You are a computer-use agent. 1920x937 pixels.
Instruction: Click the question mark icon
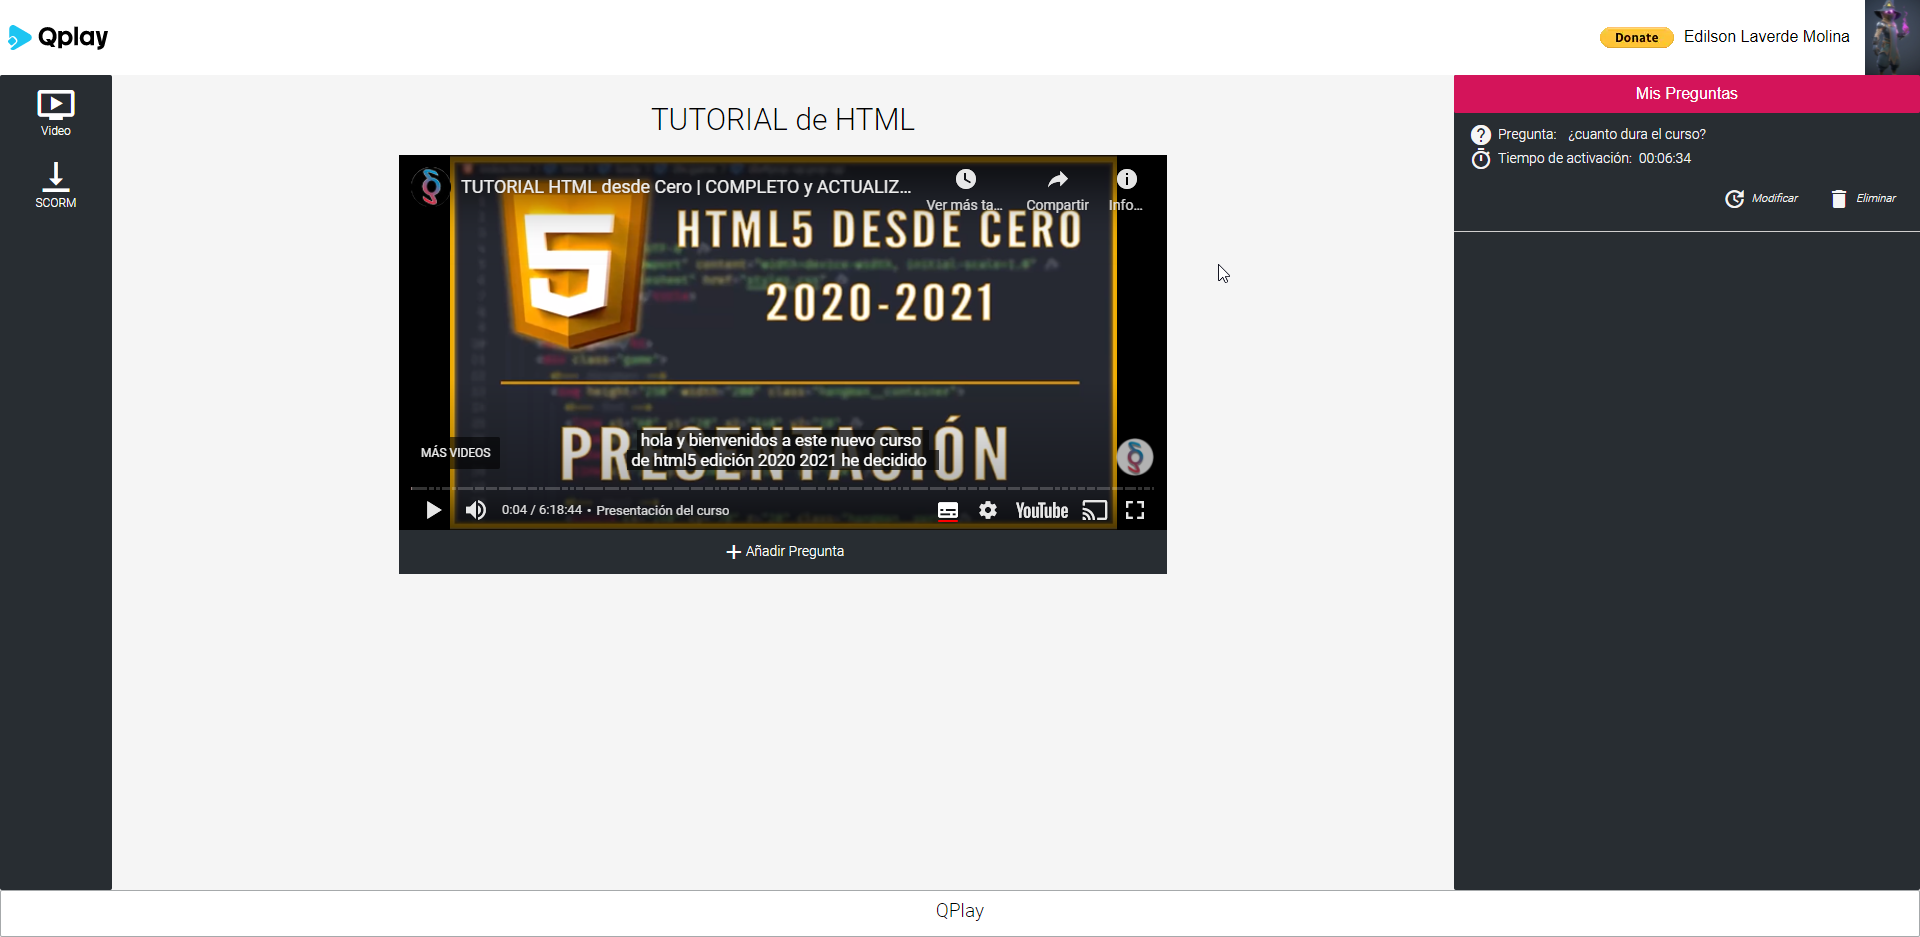[x=1481, y=135]
